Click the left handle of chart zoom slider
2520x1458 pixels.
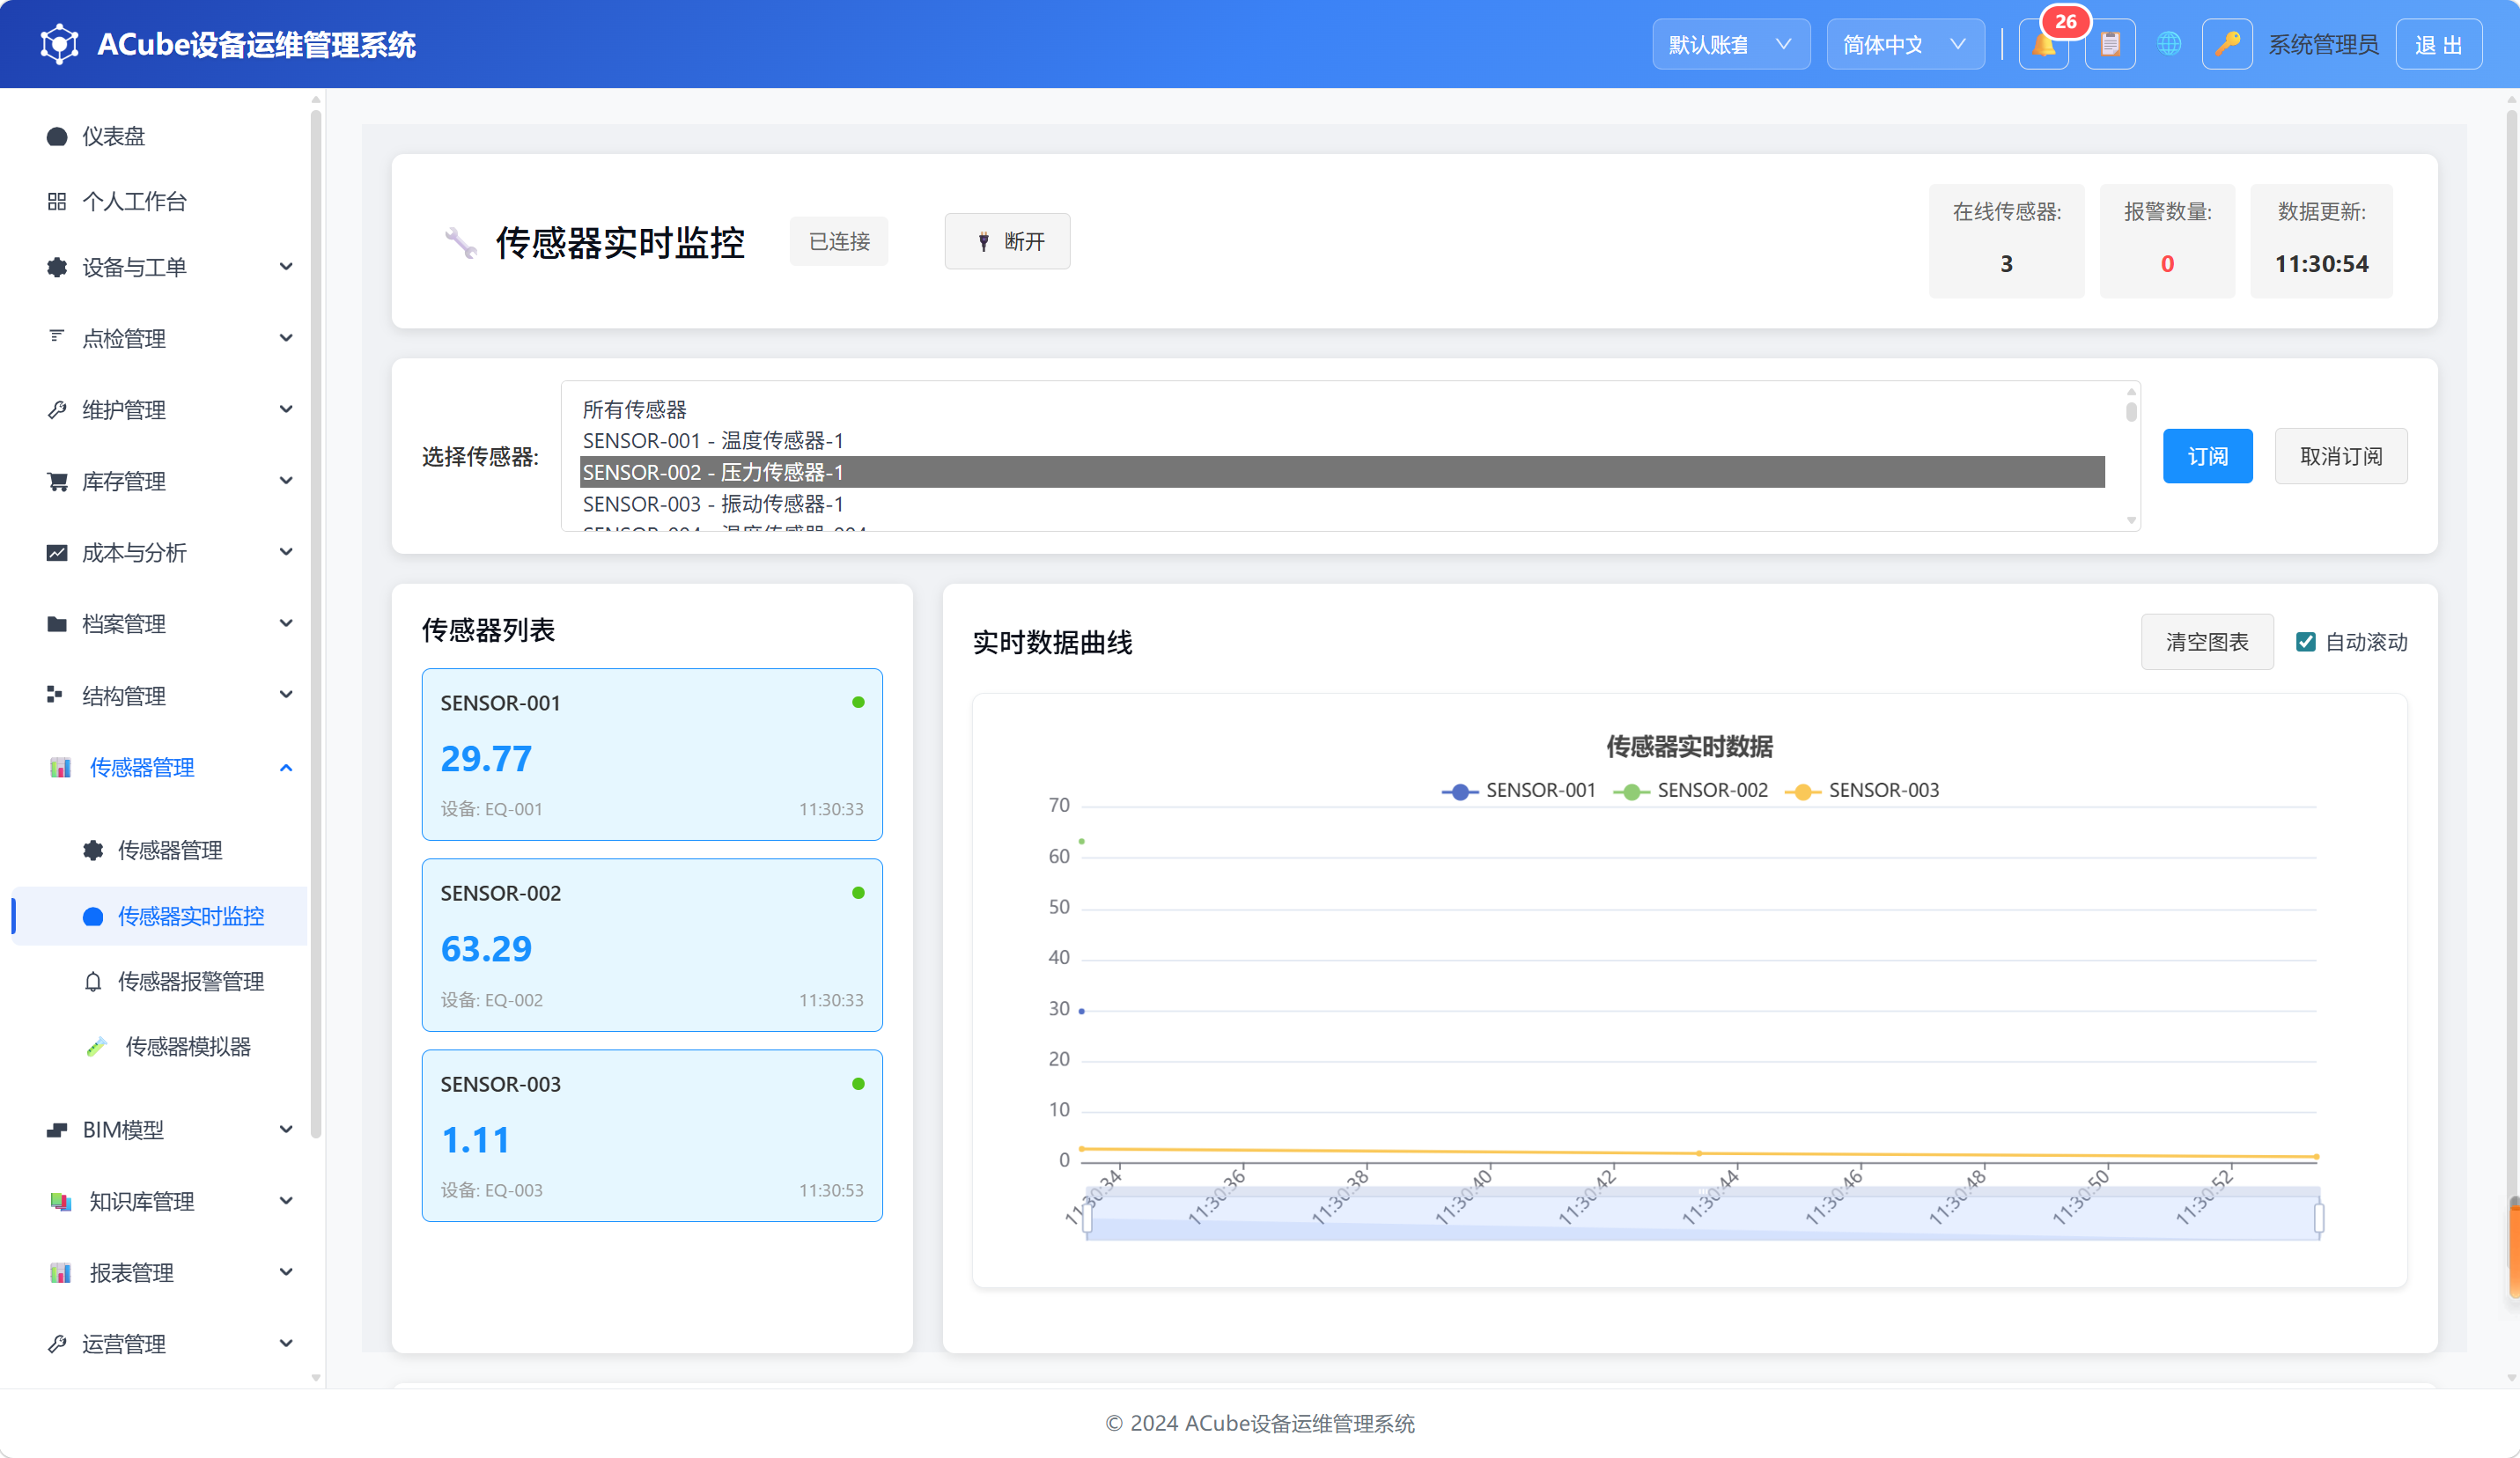coord(1087,1217)
